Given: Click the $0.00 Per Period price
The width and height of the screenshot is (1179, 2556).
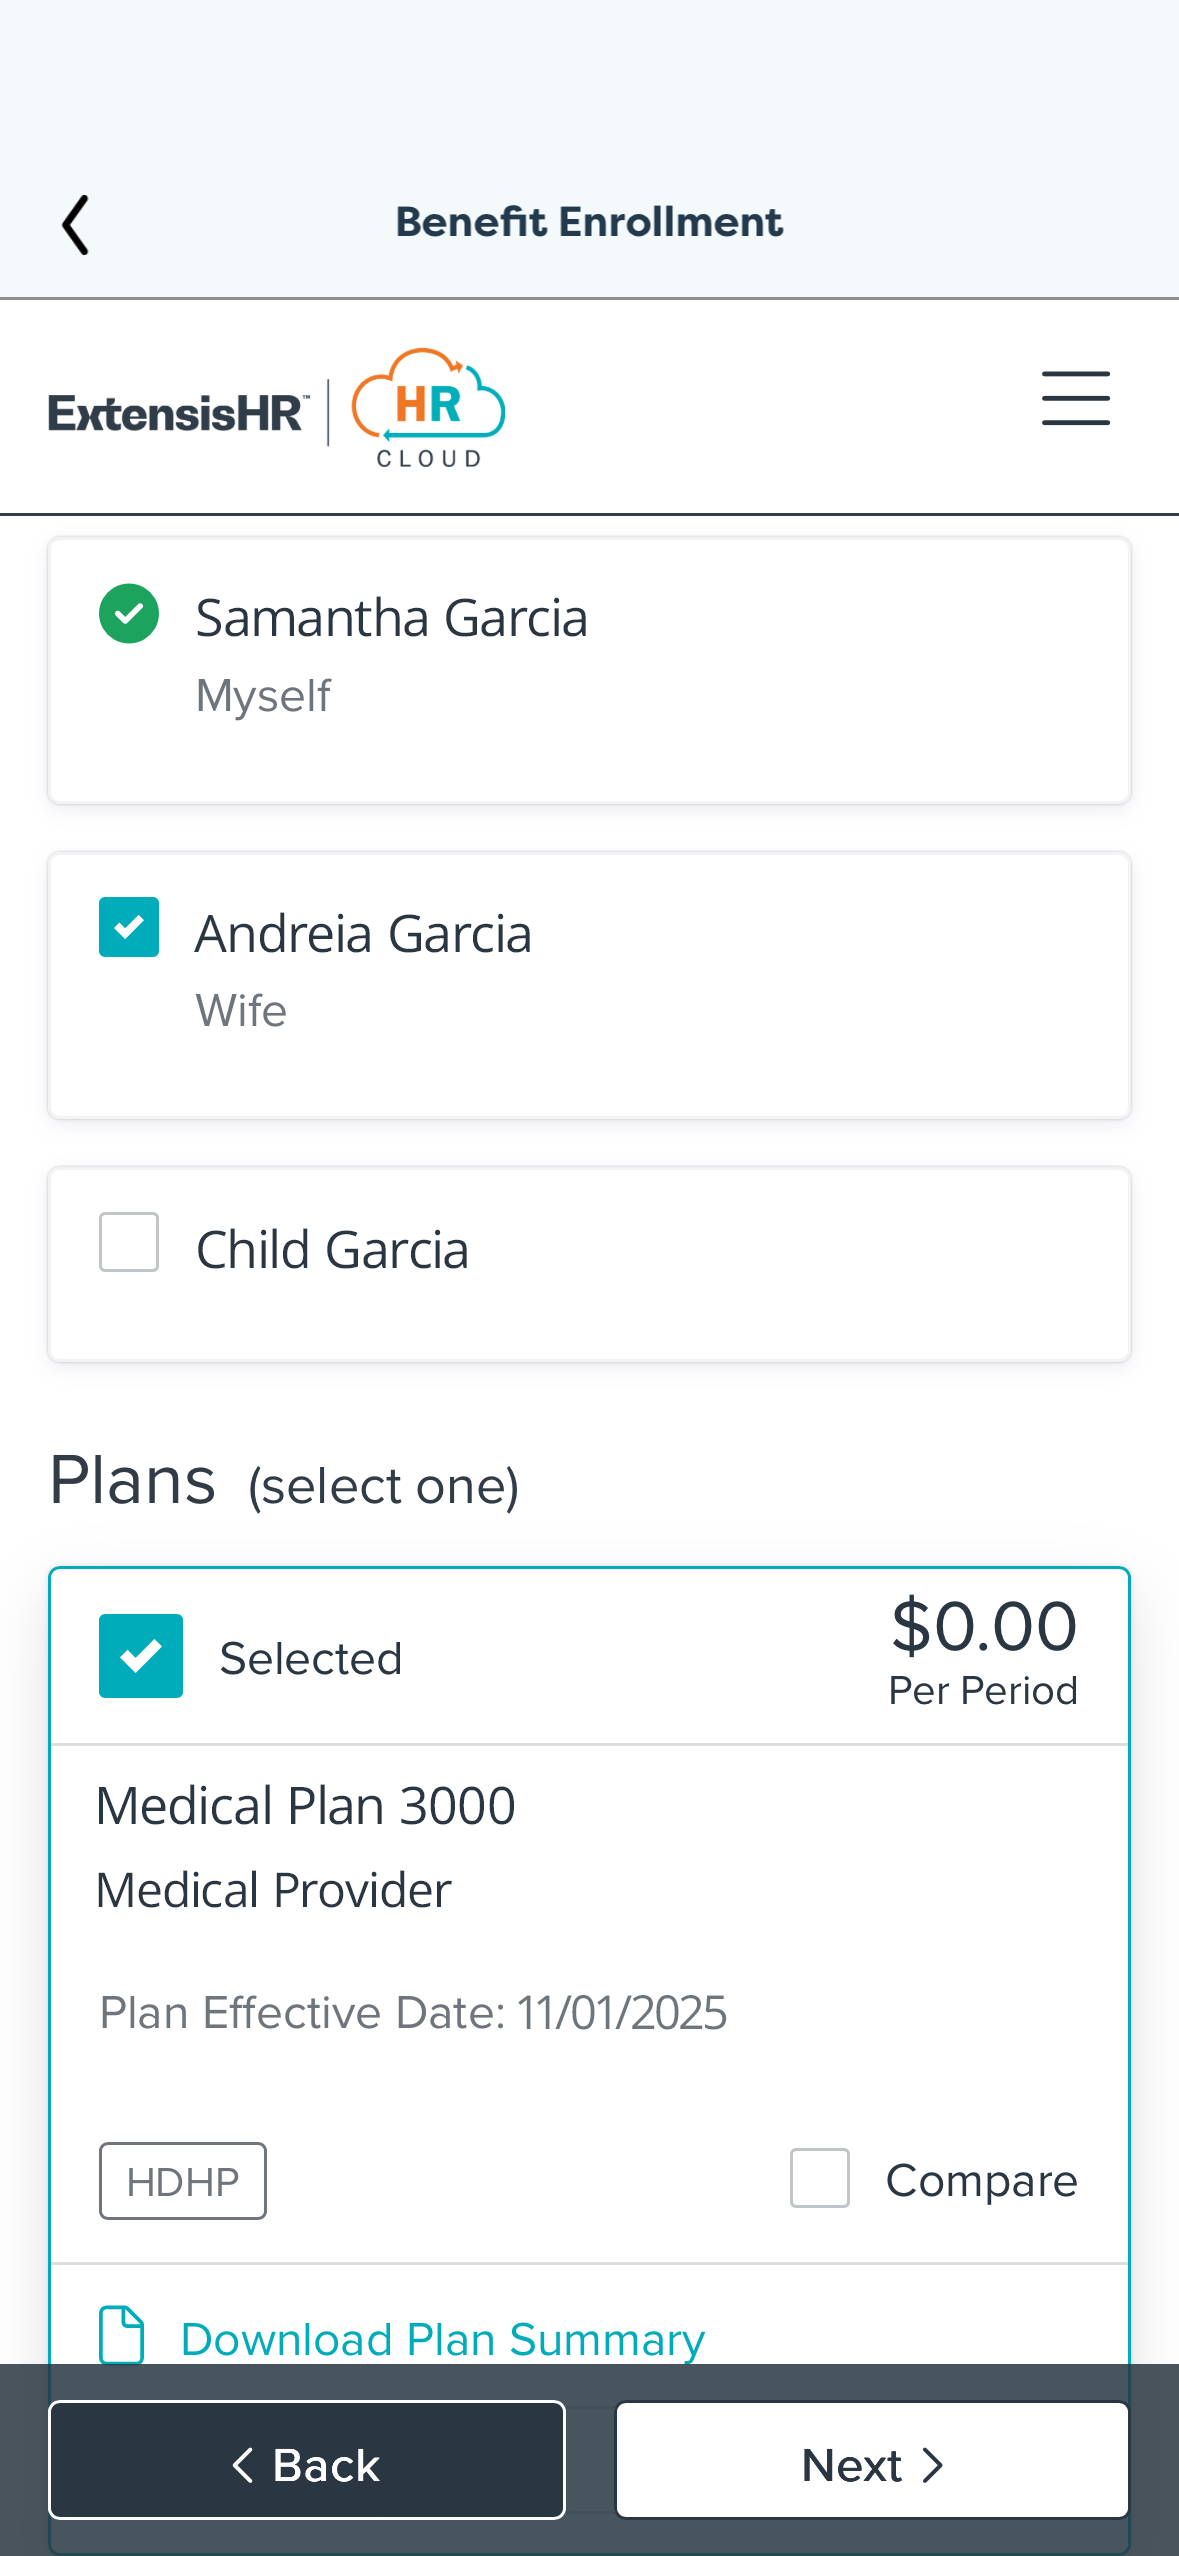Looking at the screenshot, I should [983, 1650].
